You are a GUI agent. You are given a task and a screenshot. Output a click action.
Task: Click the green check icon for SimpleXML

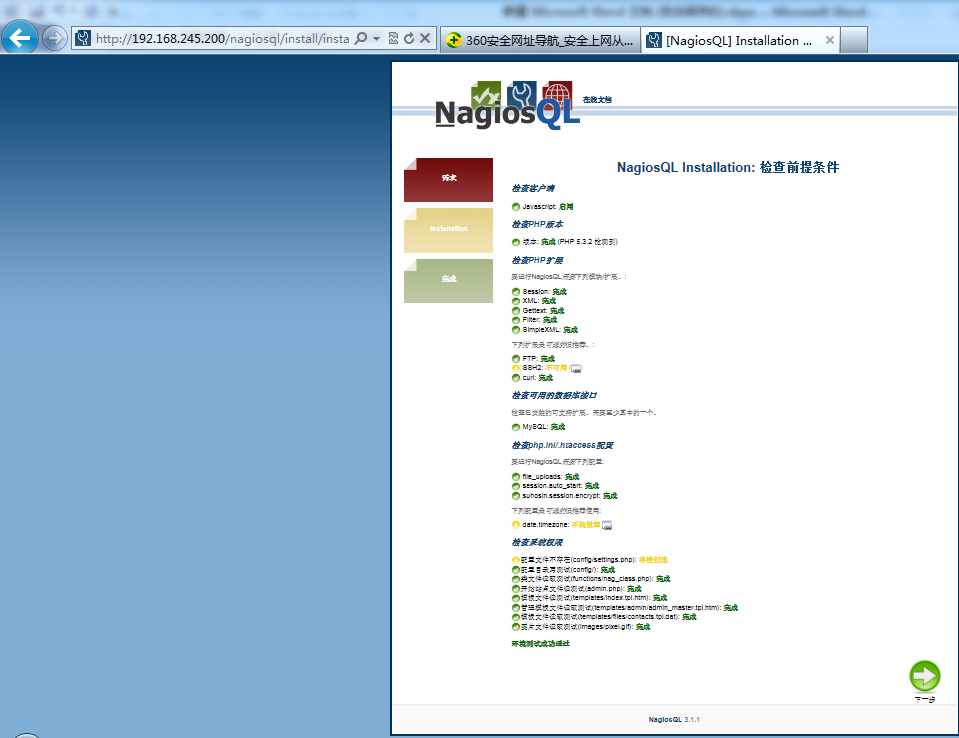coord(516,330)
